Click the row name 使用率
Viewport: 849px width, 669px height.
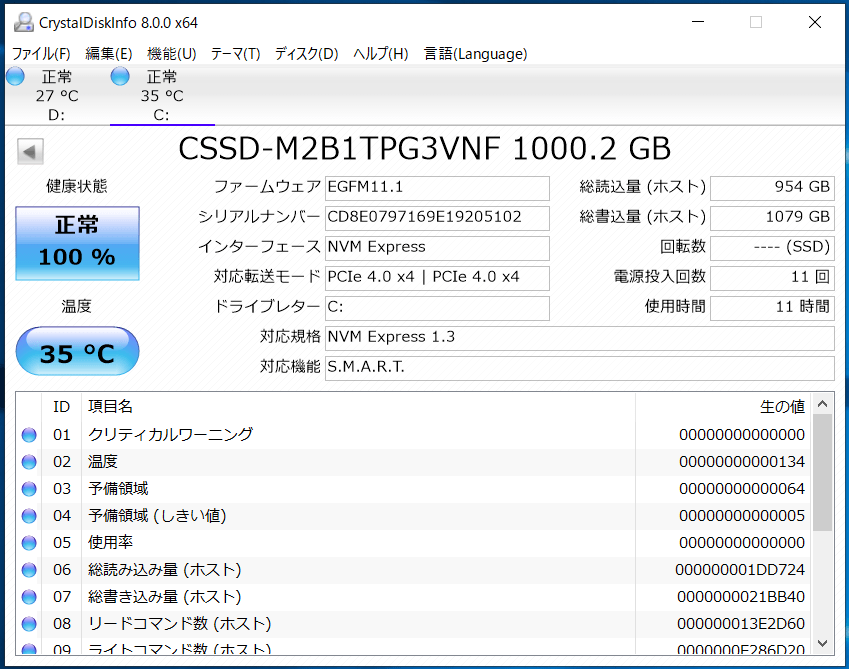tap(110, 543)
